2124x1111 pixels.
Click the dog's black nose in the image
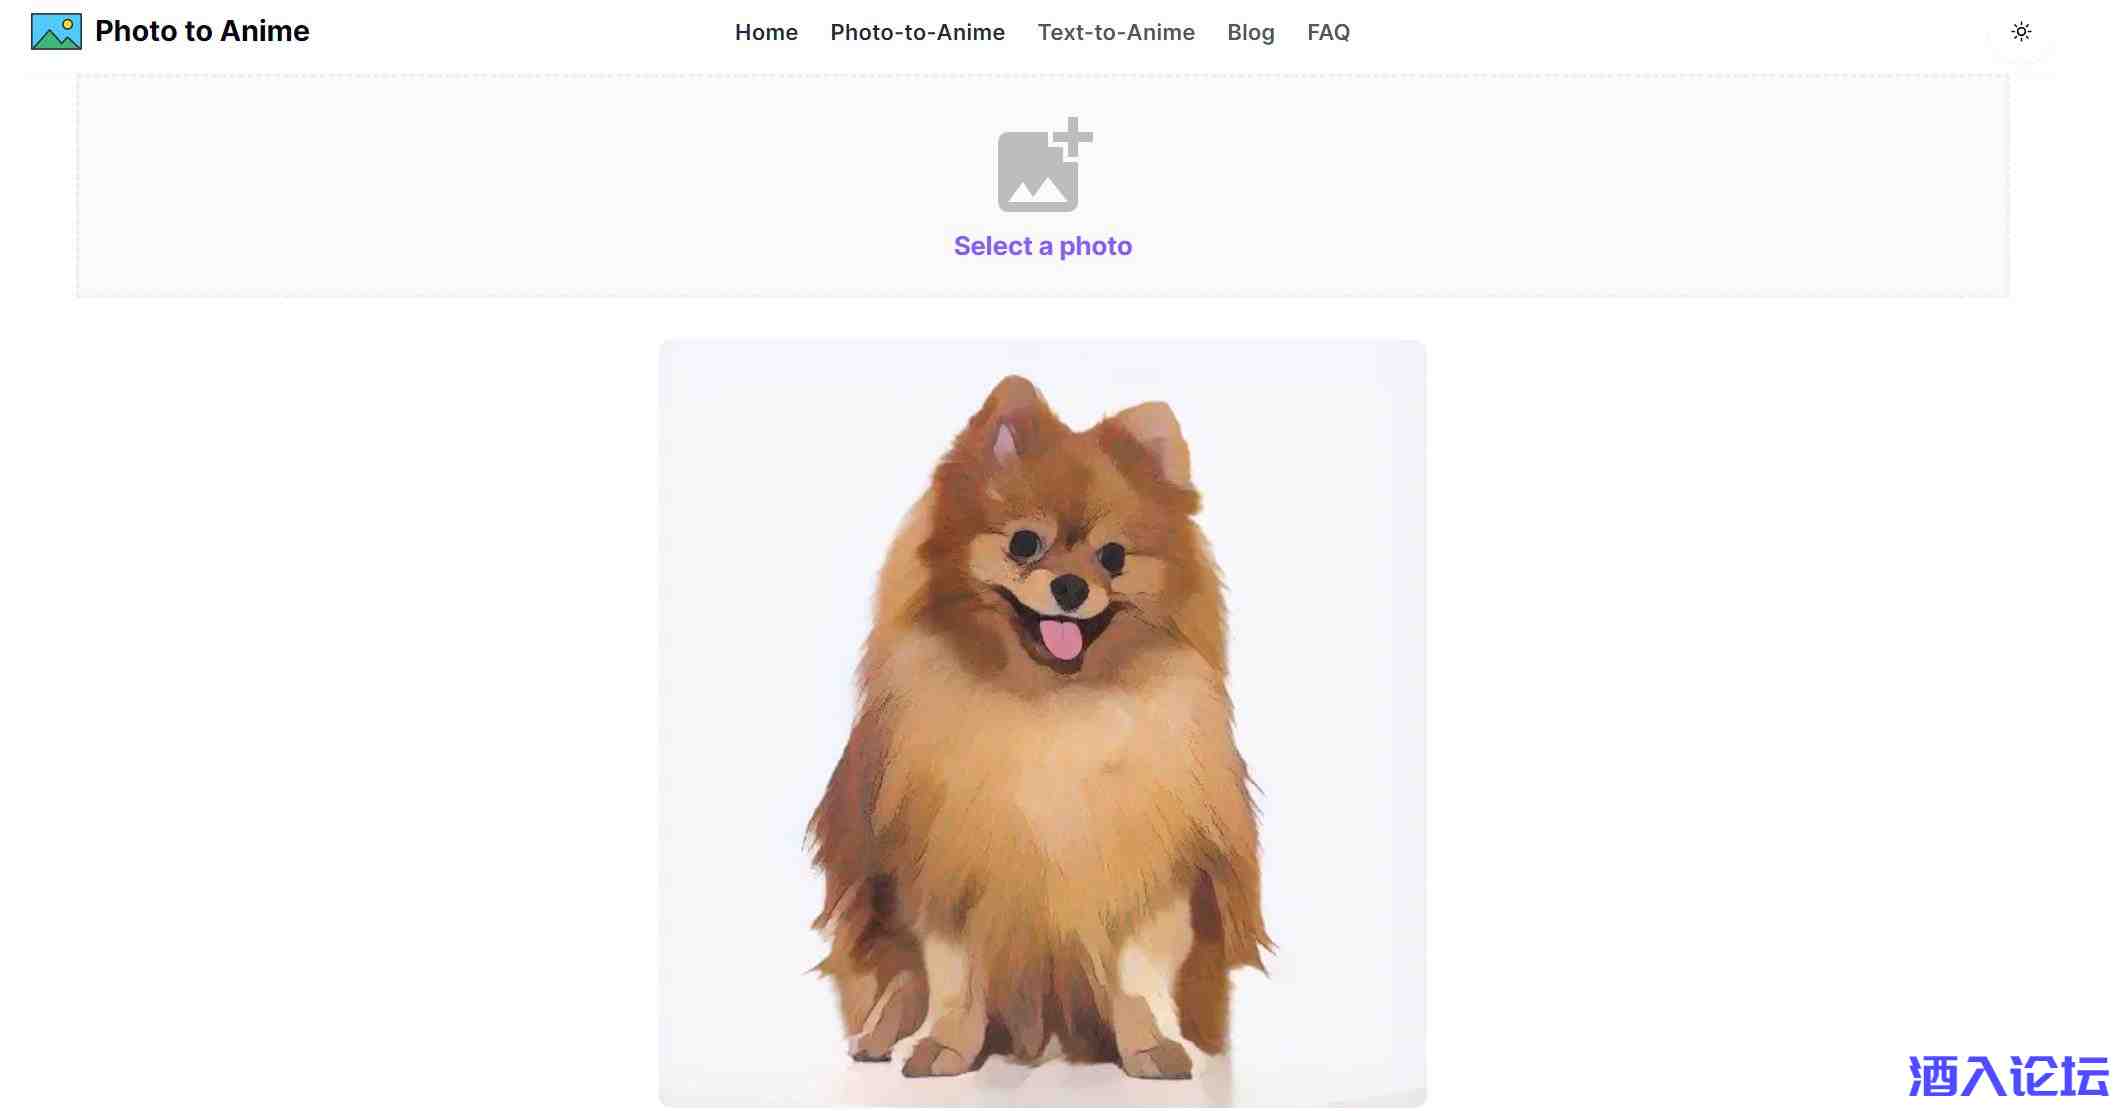(x=1069, y=591)
